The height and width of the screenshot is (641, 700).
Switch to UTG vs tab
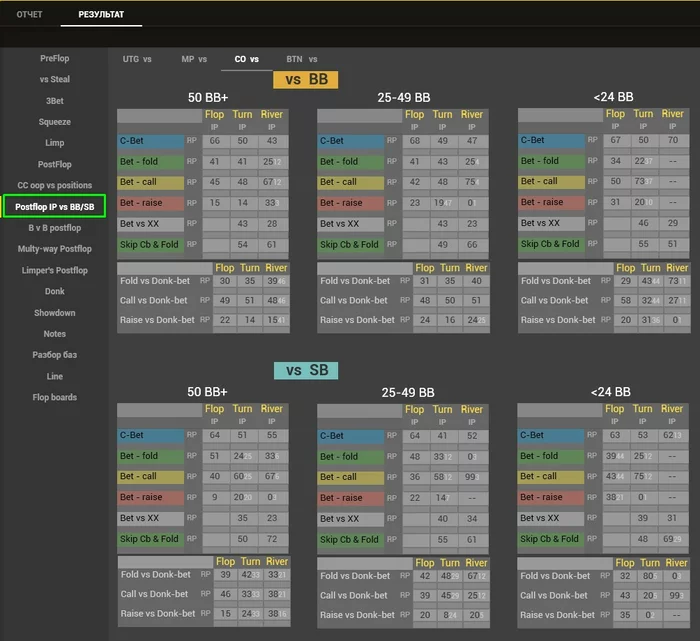pos(137,59)
